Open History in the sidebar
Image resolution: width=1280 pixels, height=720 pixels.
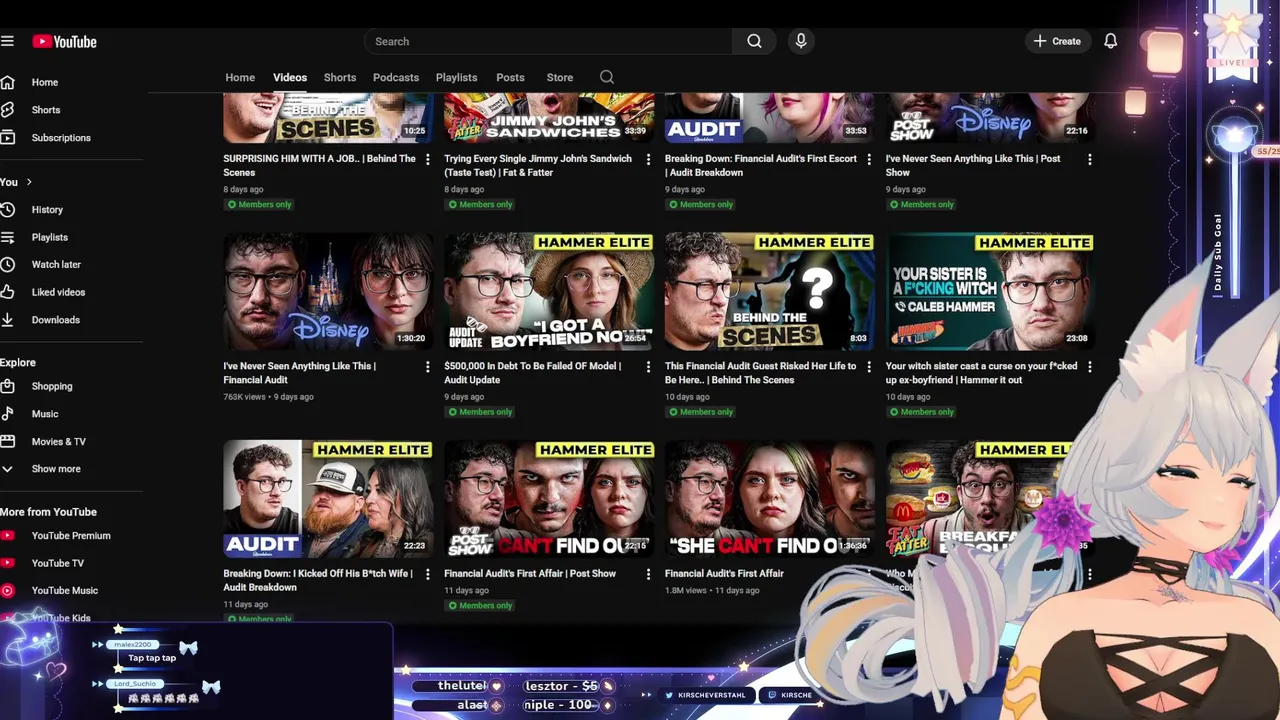click(47, 210)
